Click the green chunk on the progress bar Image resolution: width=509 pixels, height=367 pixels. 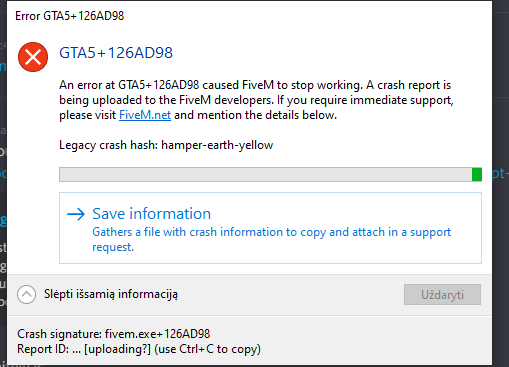pos(477,175)
